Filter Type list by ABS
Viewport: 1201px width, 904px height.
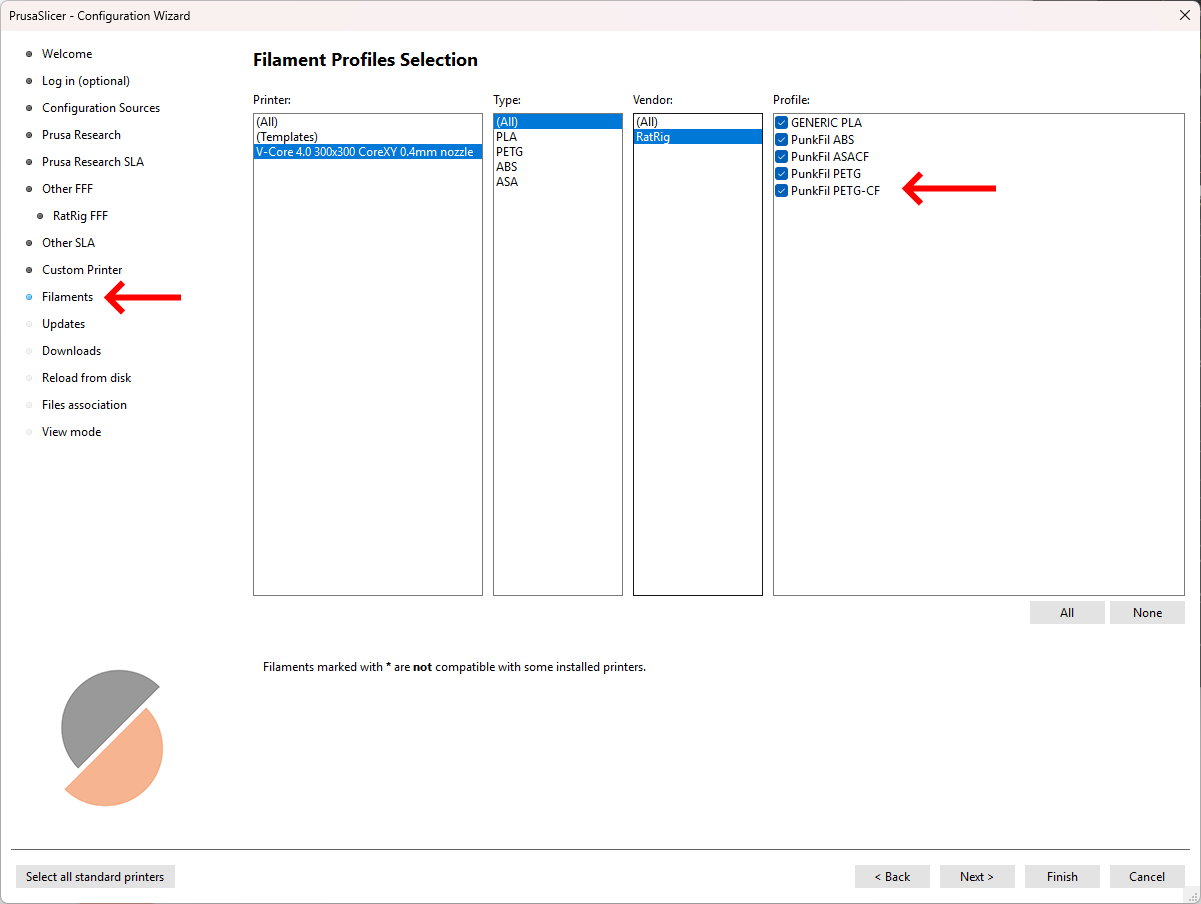pyautogui.click(x=558, y=167)
